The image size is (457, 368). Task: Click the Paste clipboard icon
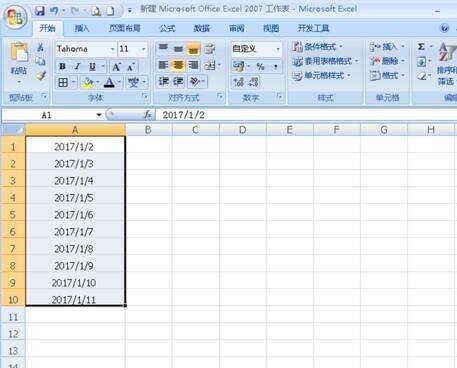(x=19, y=53)
